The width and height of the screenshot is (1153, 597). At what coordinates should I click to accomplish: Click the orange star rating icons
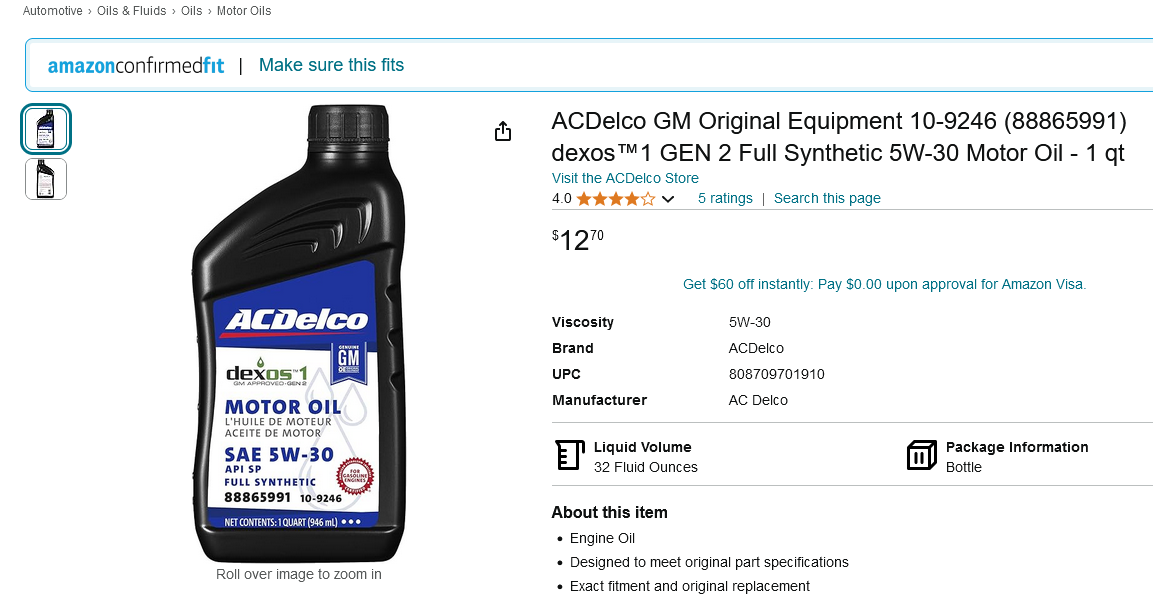615,199
